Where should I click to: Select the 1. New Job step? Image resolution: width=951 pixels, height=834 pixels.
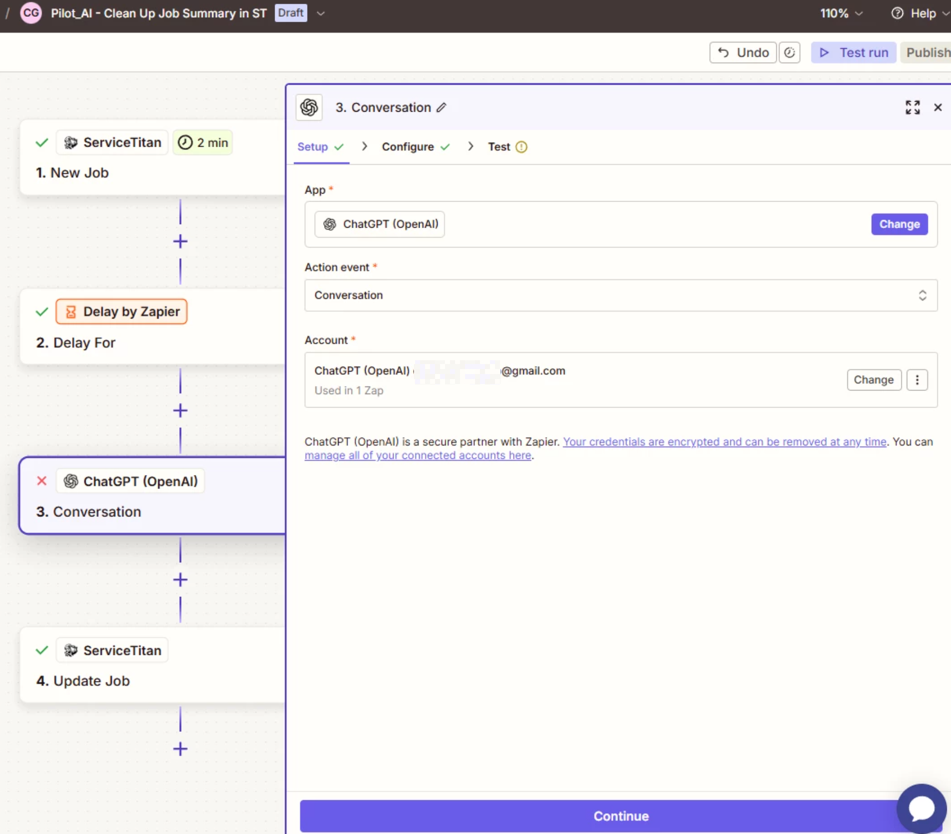coord(153,157)
